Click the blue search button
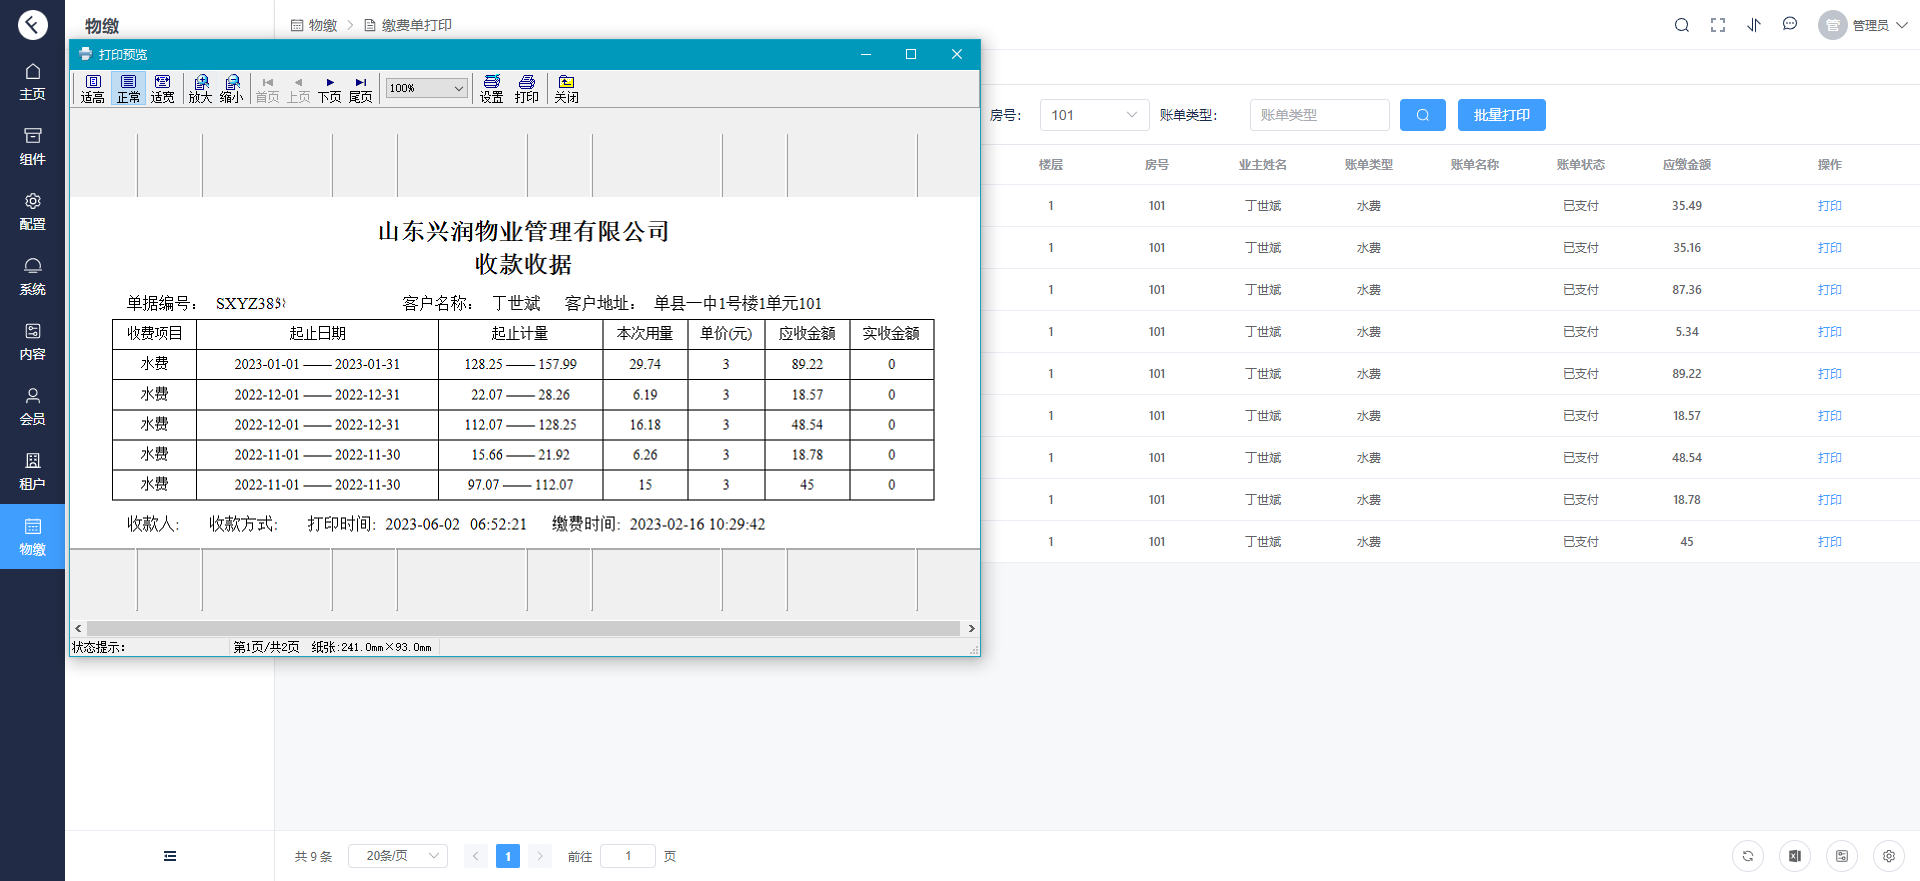The image size is (1920, 881). click(1423, 115)
